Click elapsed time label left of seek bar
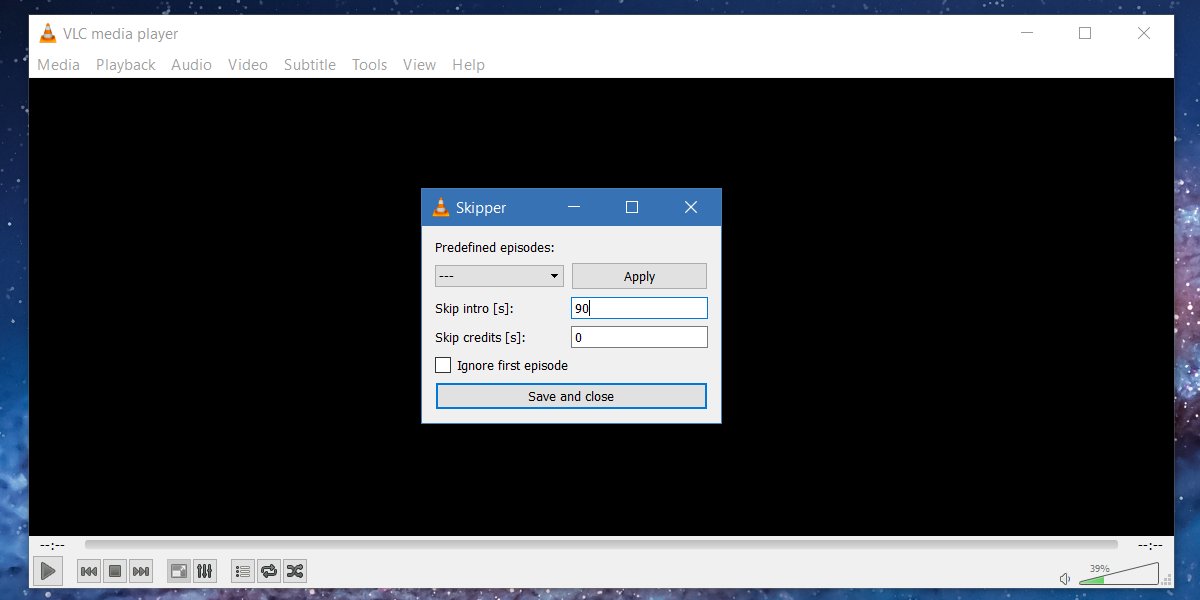 pyautogui.click(x=52, y=545)
